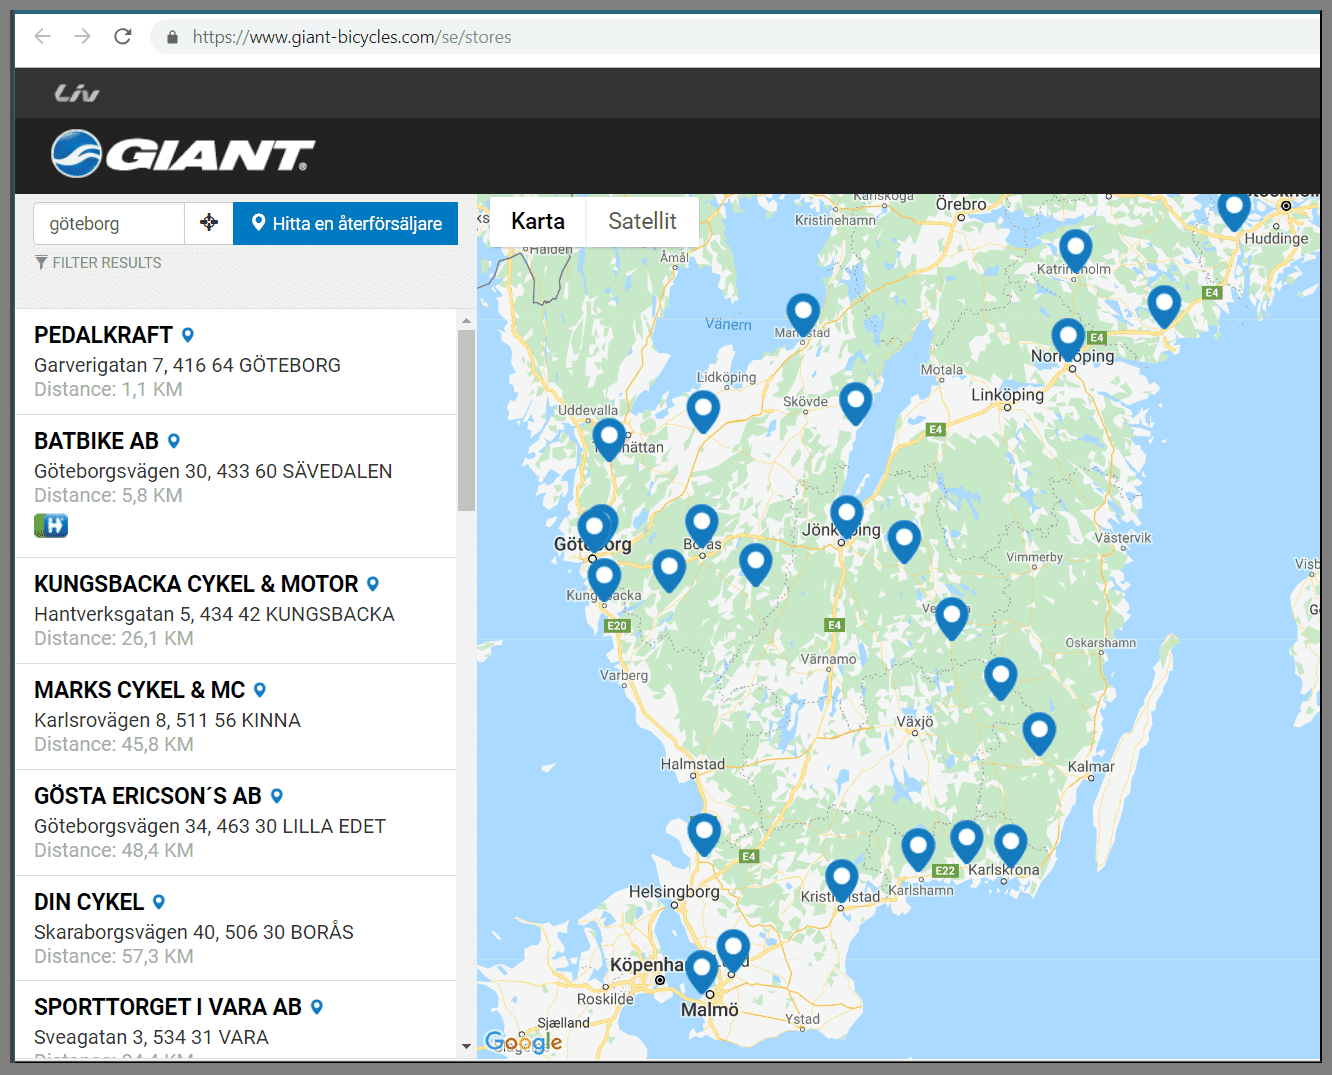
Task: Click the text Distance: 5,8 KM
Action: point(108,495)
